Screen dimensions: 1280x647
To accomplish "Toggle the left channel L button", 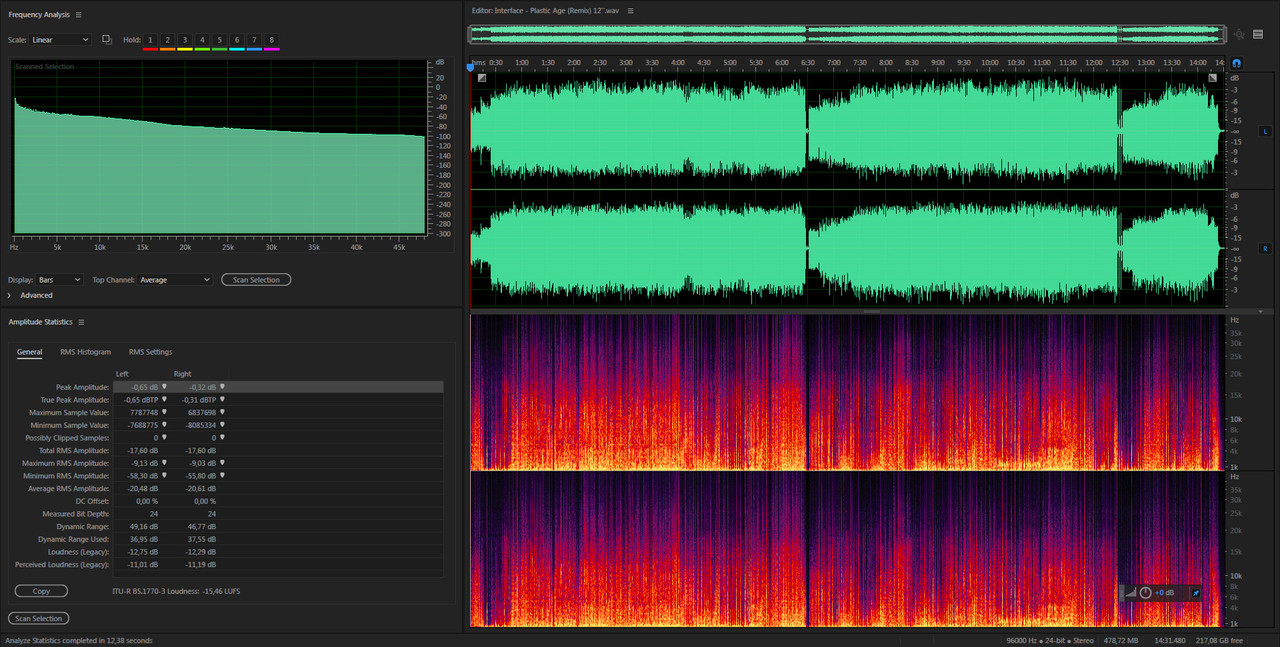I will point(1265,131).
